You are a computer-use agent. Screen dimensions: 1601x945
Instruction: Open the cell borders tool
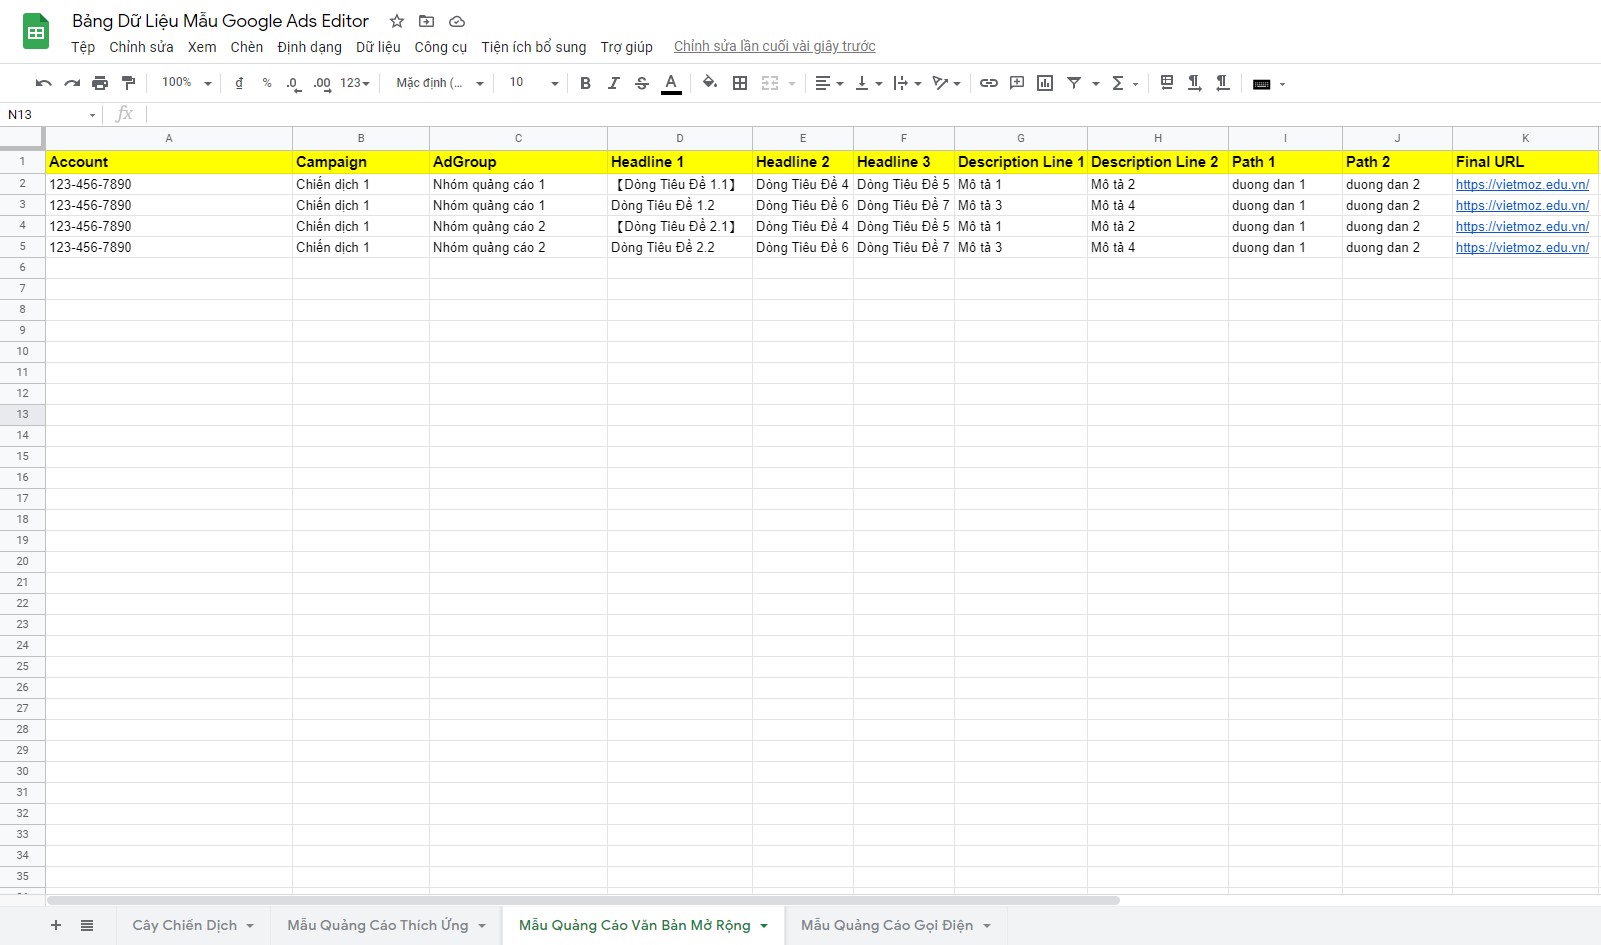(x=740, y=83)
